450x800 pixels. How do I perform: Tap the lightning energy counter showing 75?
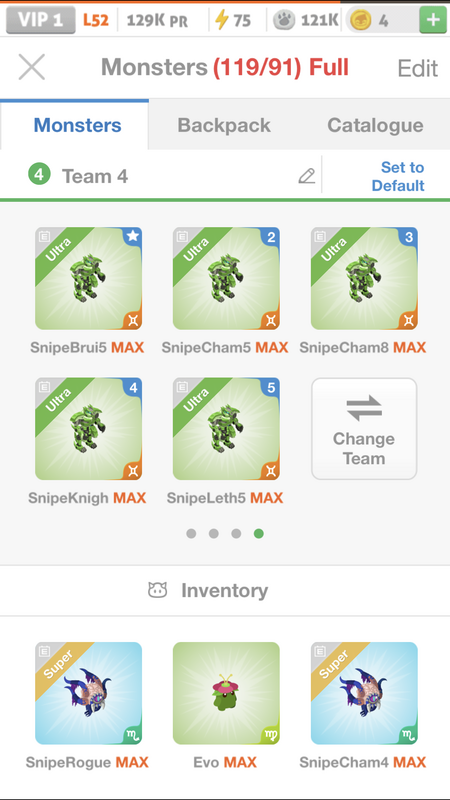233,20
